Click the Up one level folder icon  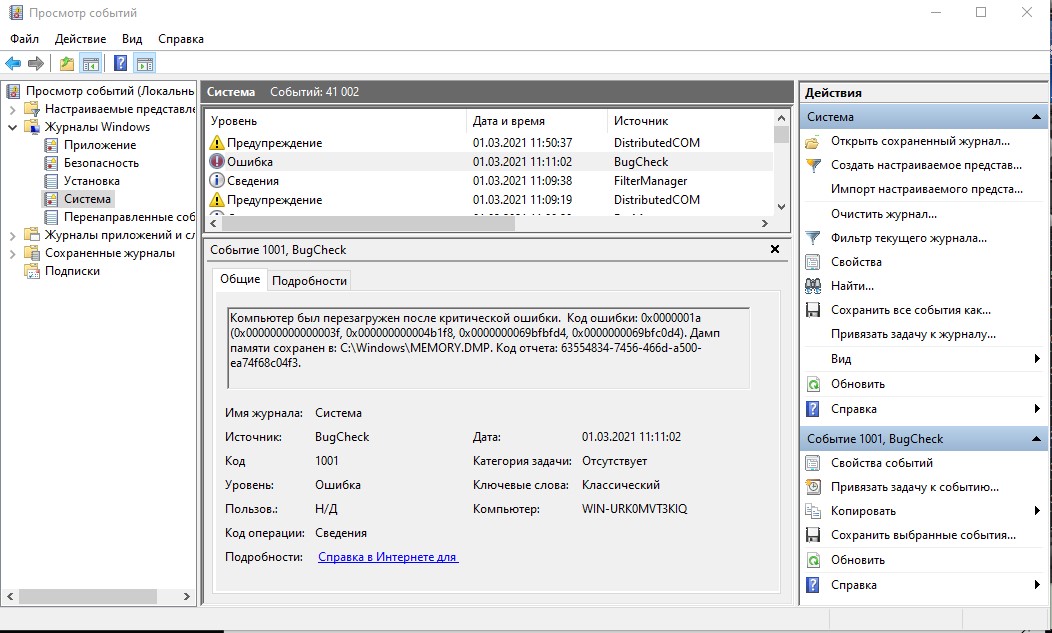point(66,64)
